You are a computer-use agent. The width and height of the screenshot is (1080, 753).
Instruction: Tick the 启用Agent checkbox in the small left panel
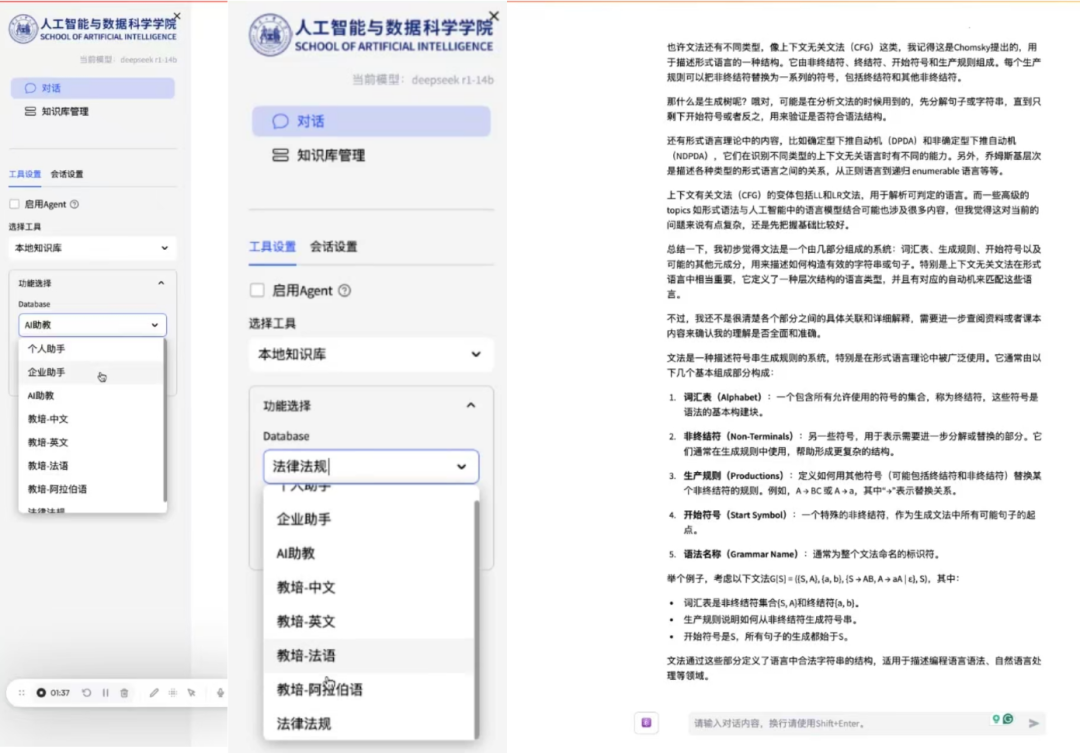click(x=14, y=204)
